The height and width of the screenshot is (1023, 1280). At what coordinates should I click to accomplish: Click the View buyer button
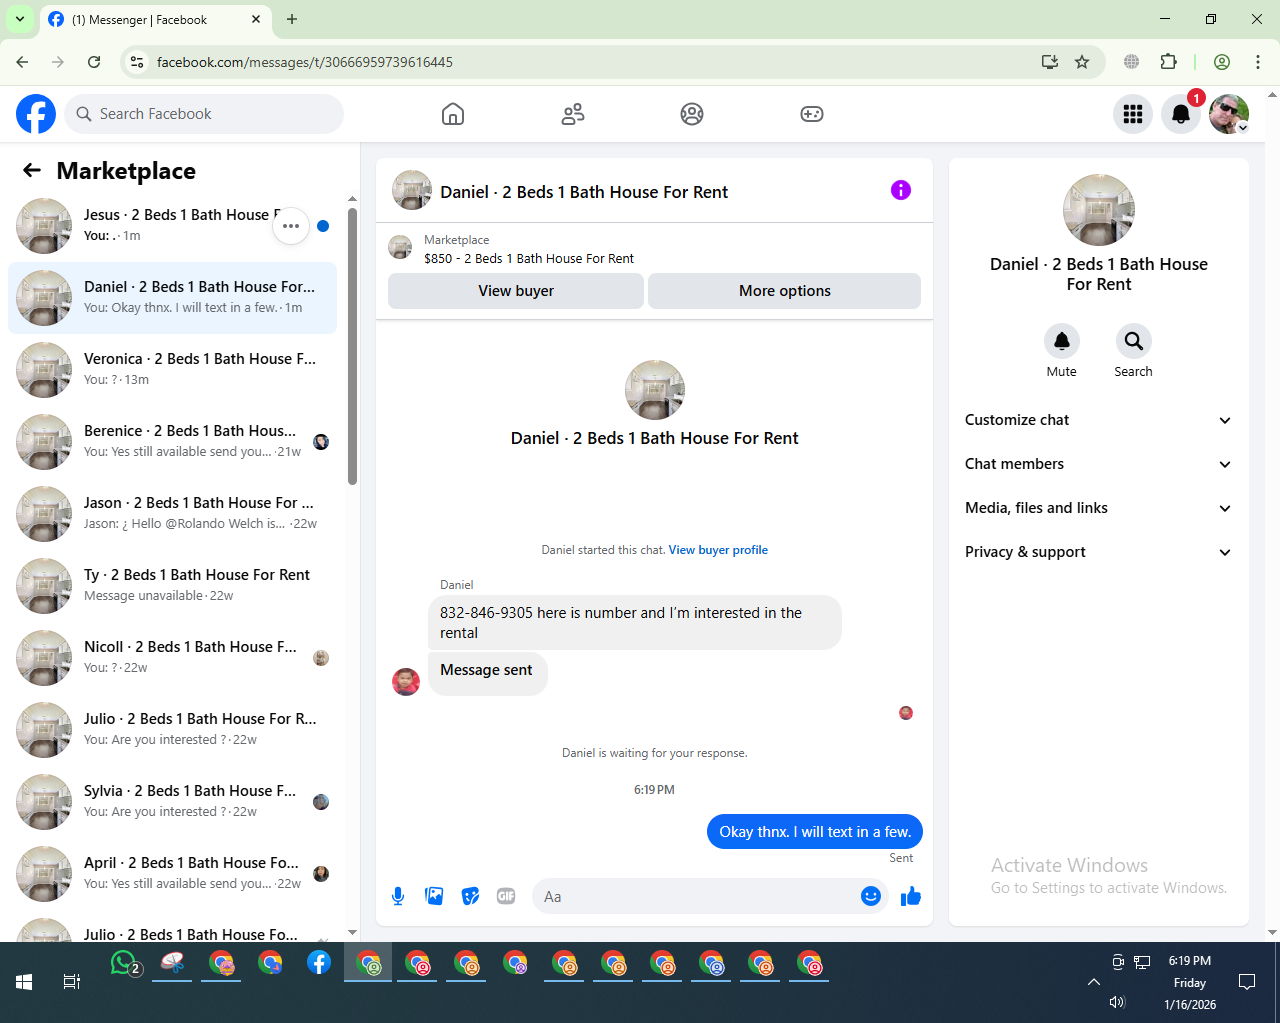tap(516, 291)
